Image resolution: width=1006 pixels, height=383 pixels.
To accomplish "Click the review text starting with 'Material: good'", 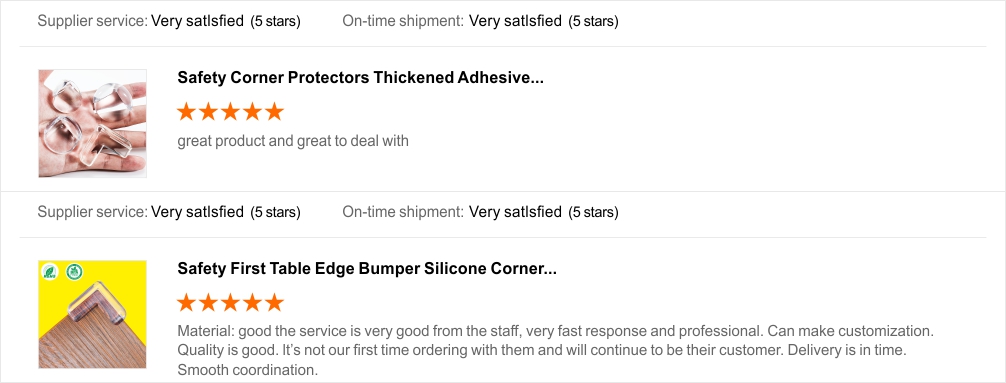I will click(555, 351).
